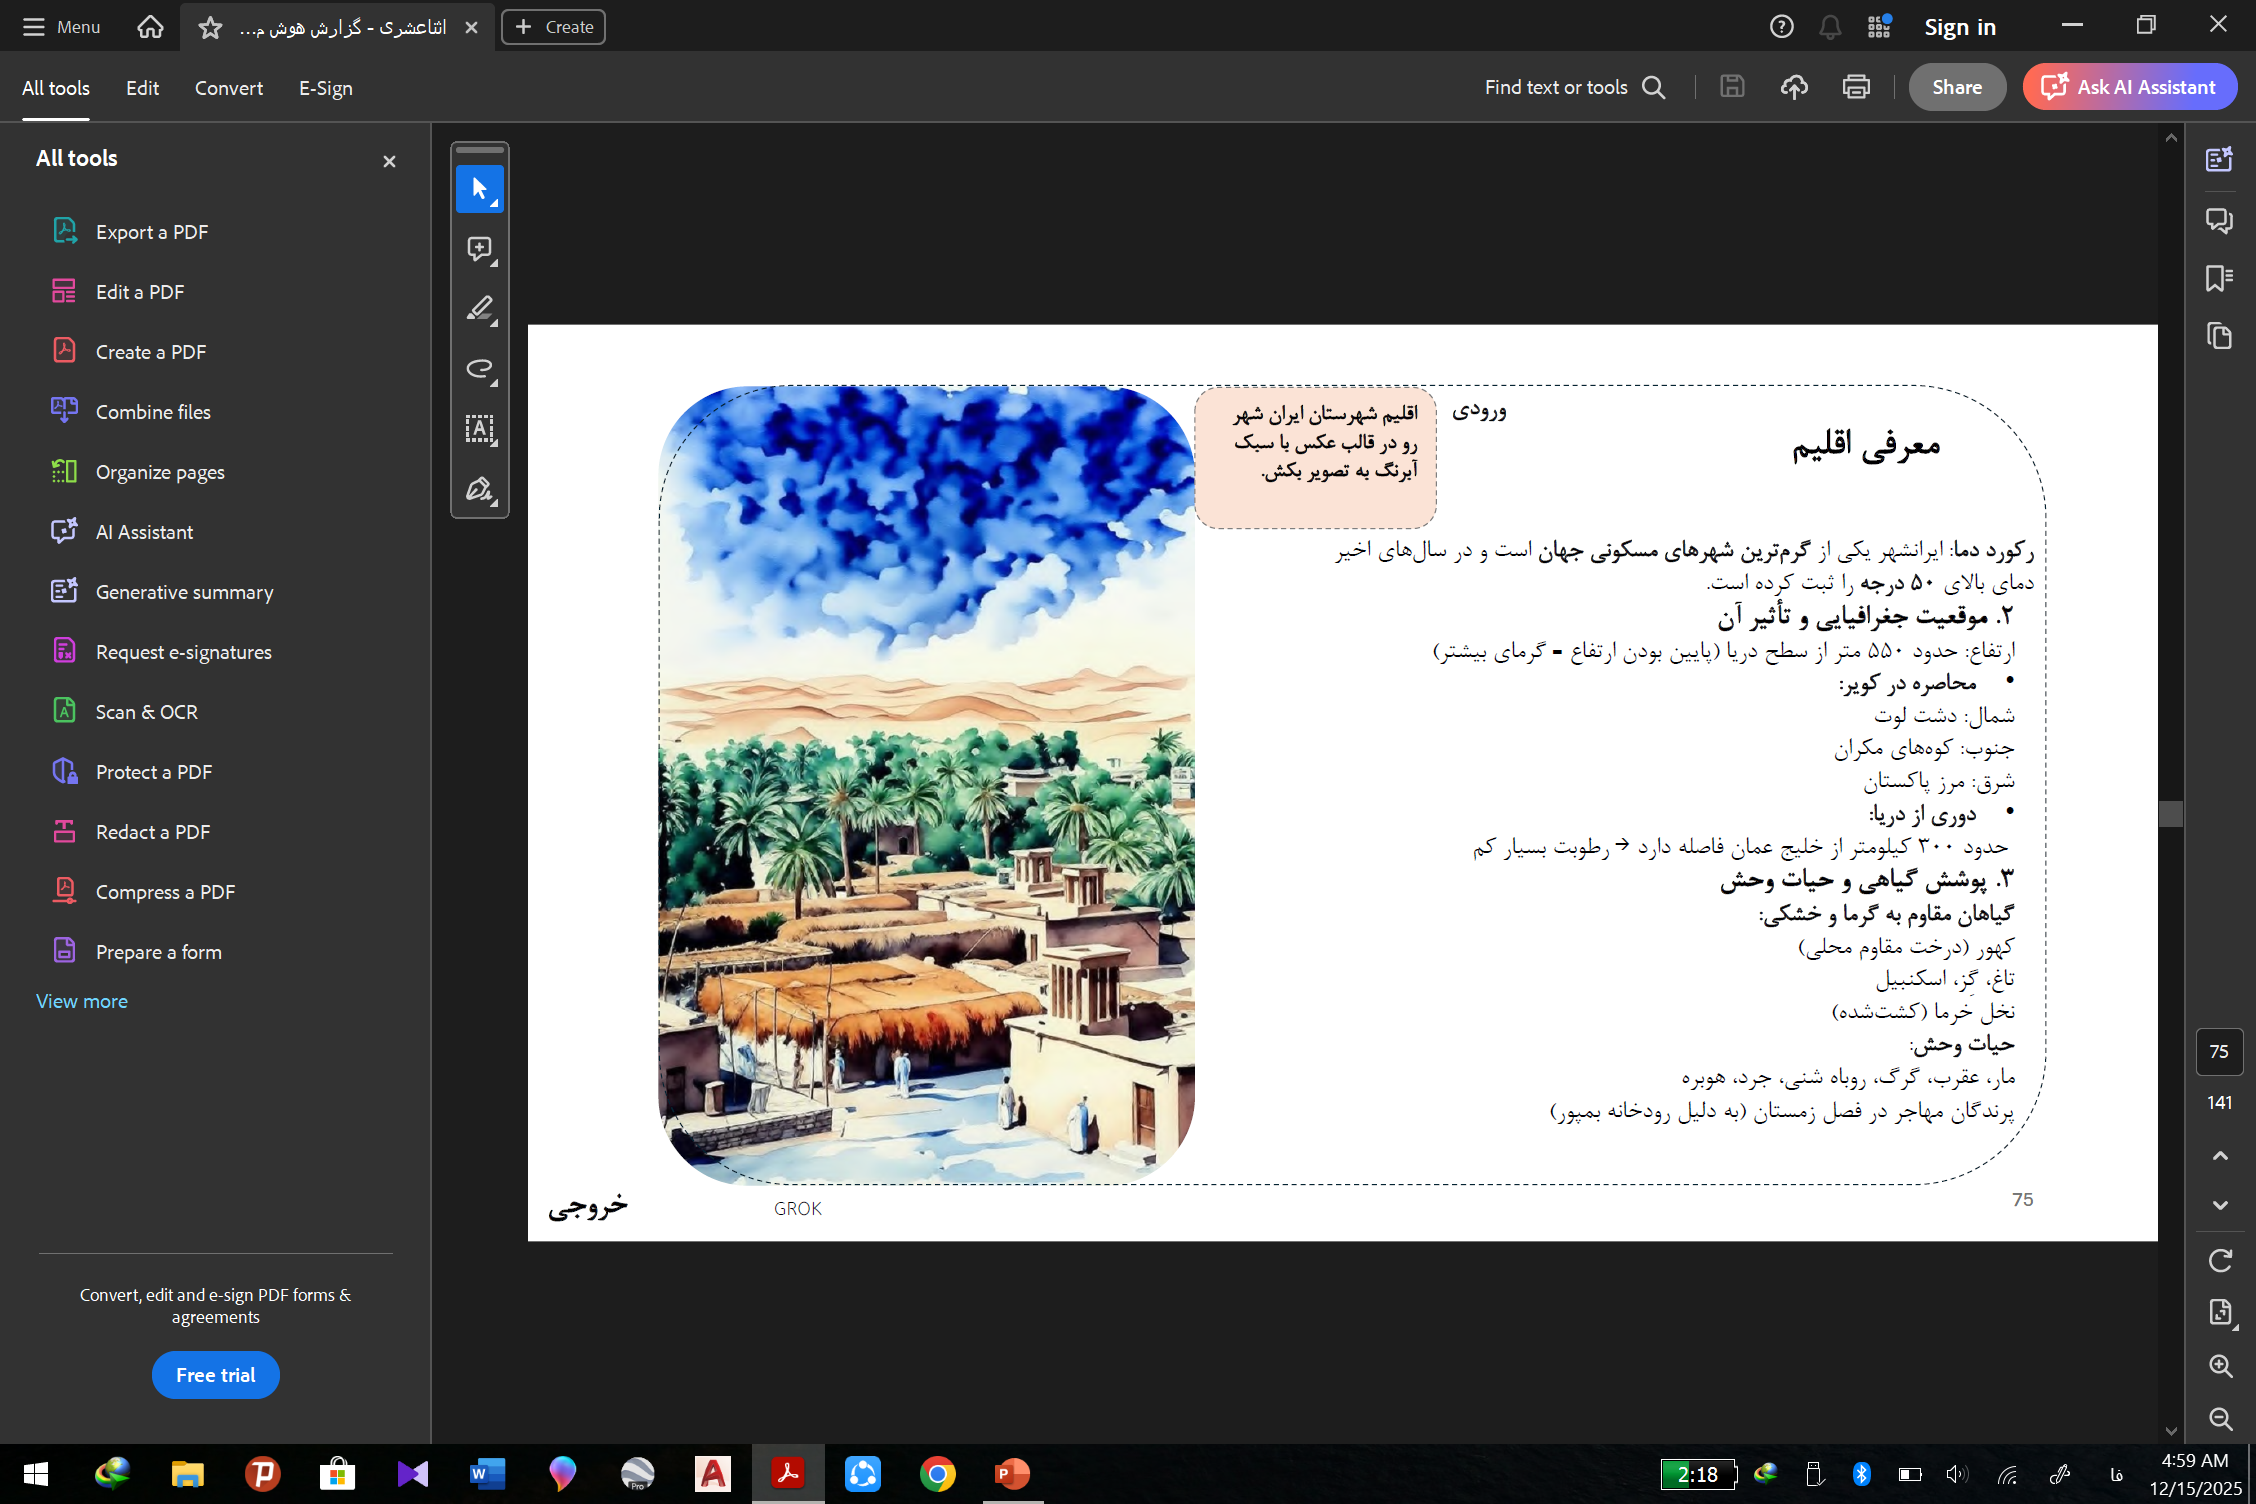Viewport: 2256px width, 1504px height.
Task: Open the page display settings icon
Action: pyautogui.click(x=2220, y=1312)
